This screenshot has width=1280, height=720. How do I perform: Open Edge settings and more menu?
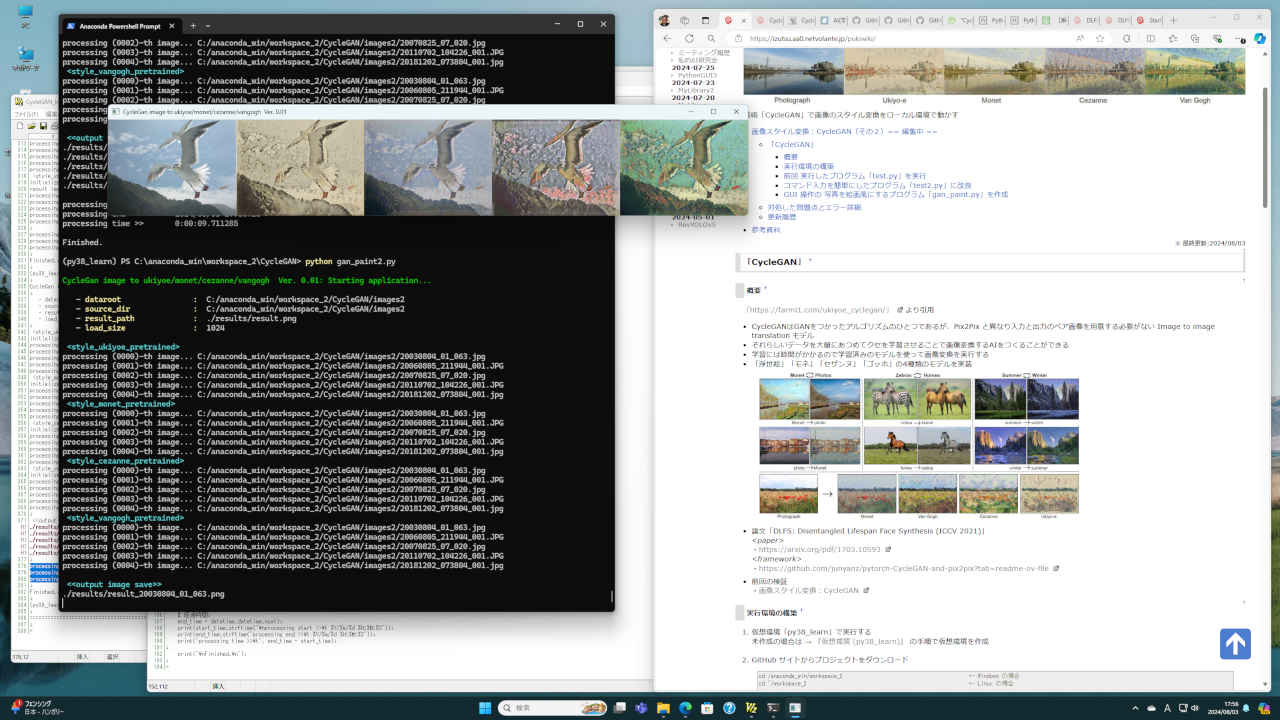[1237, 39]
